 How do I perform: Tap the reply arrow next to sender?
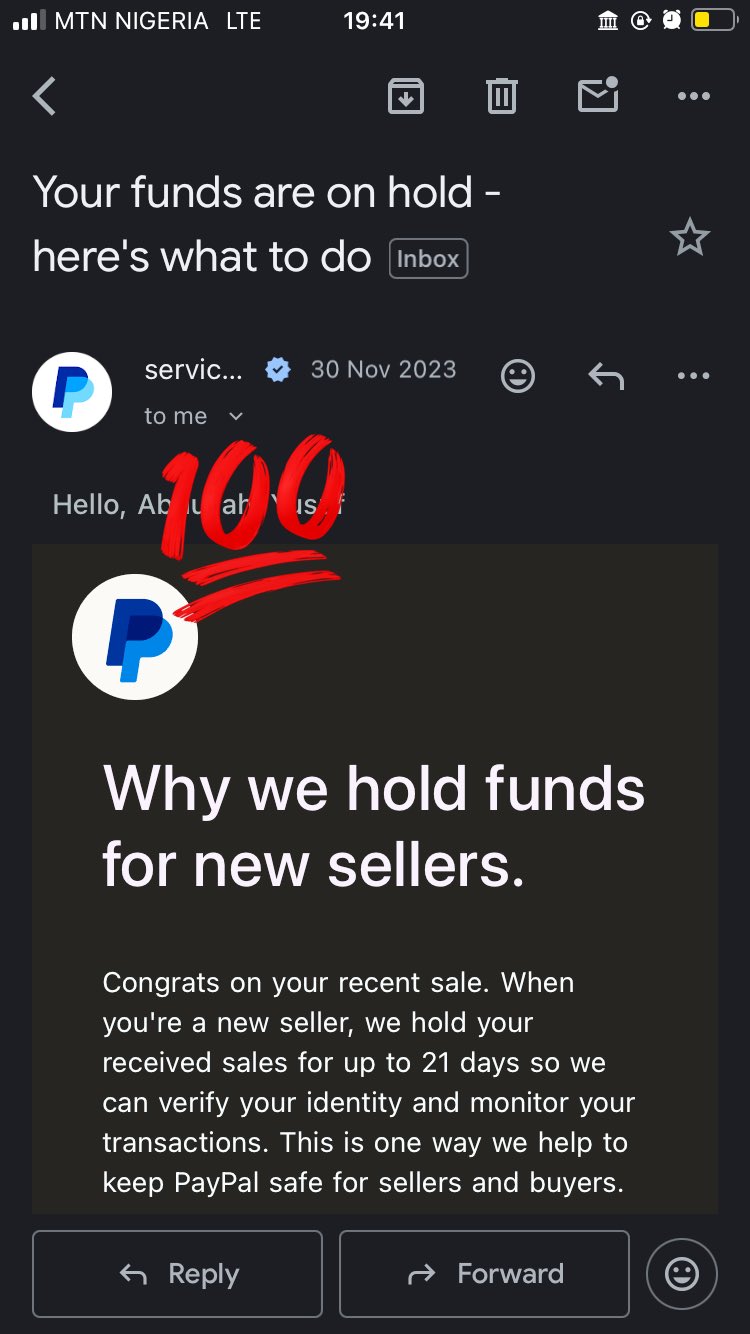606,377
